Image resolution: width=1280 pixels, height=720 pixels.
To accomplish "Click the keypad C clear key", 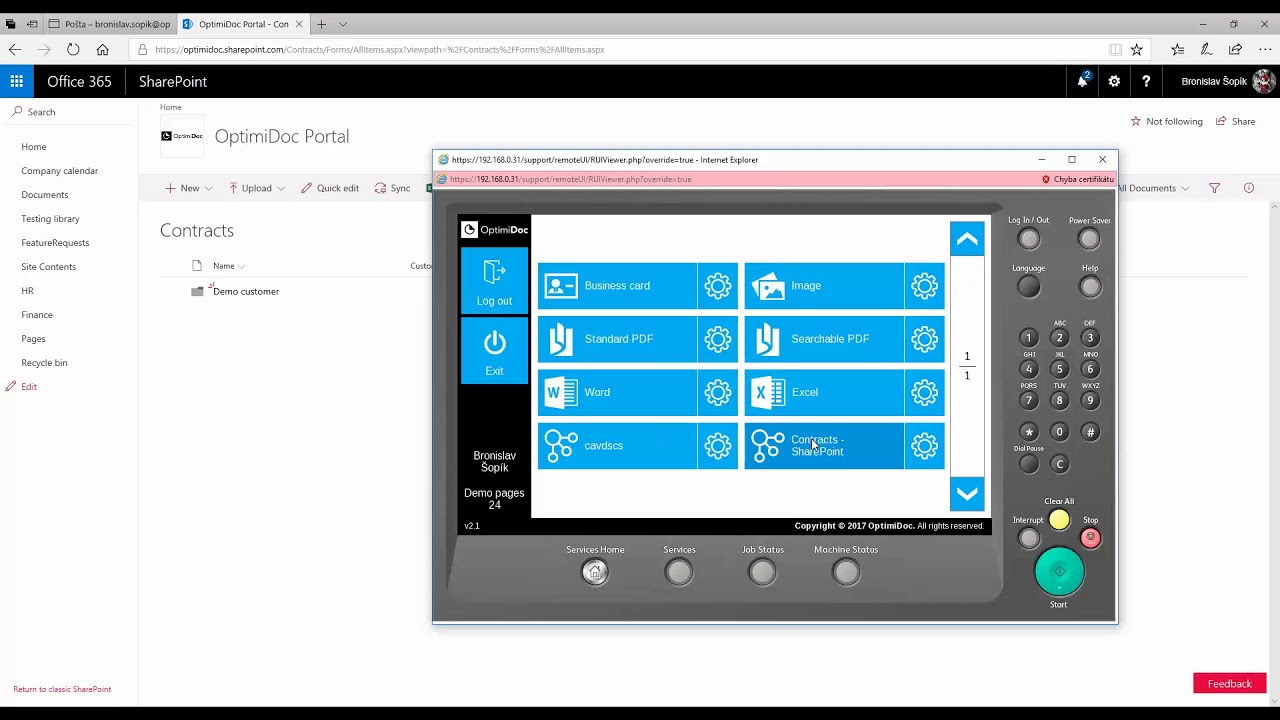I will coord(1059,464).
